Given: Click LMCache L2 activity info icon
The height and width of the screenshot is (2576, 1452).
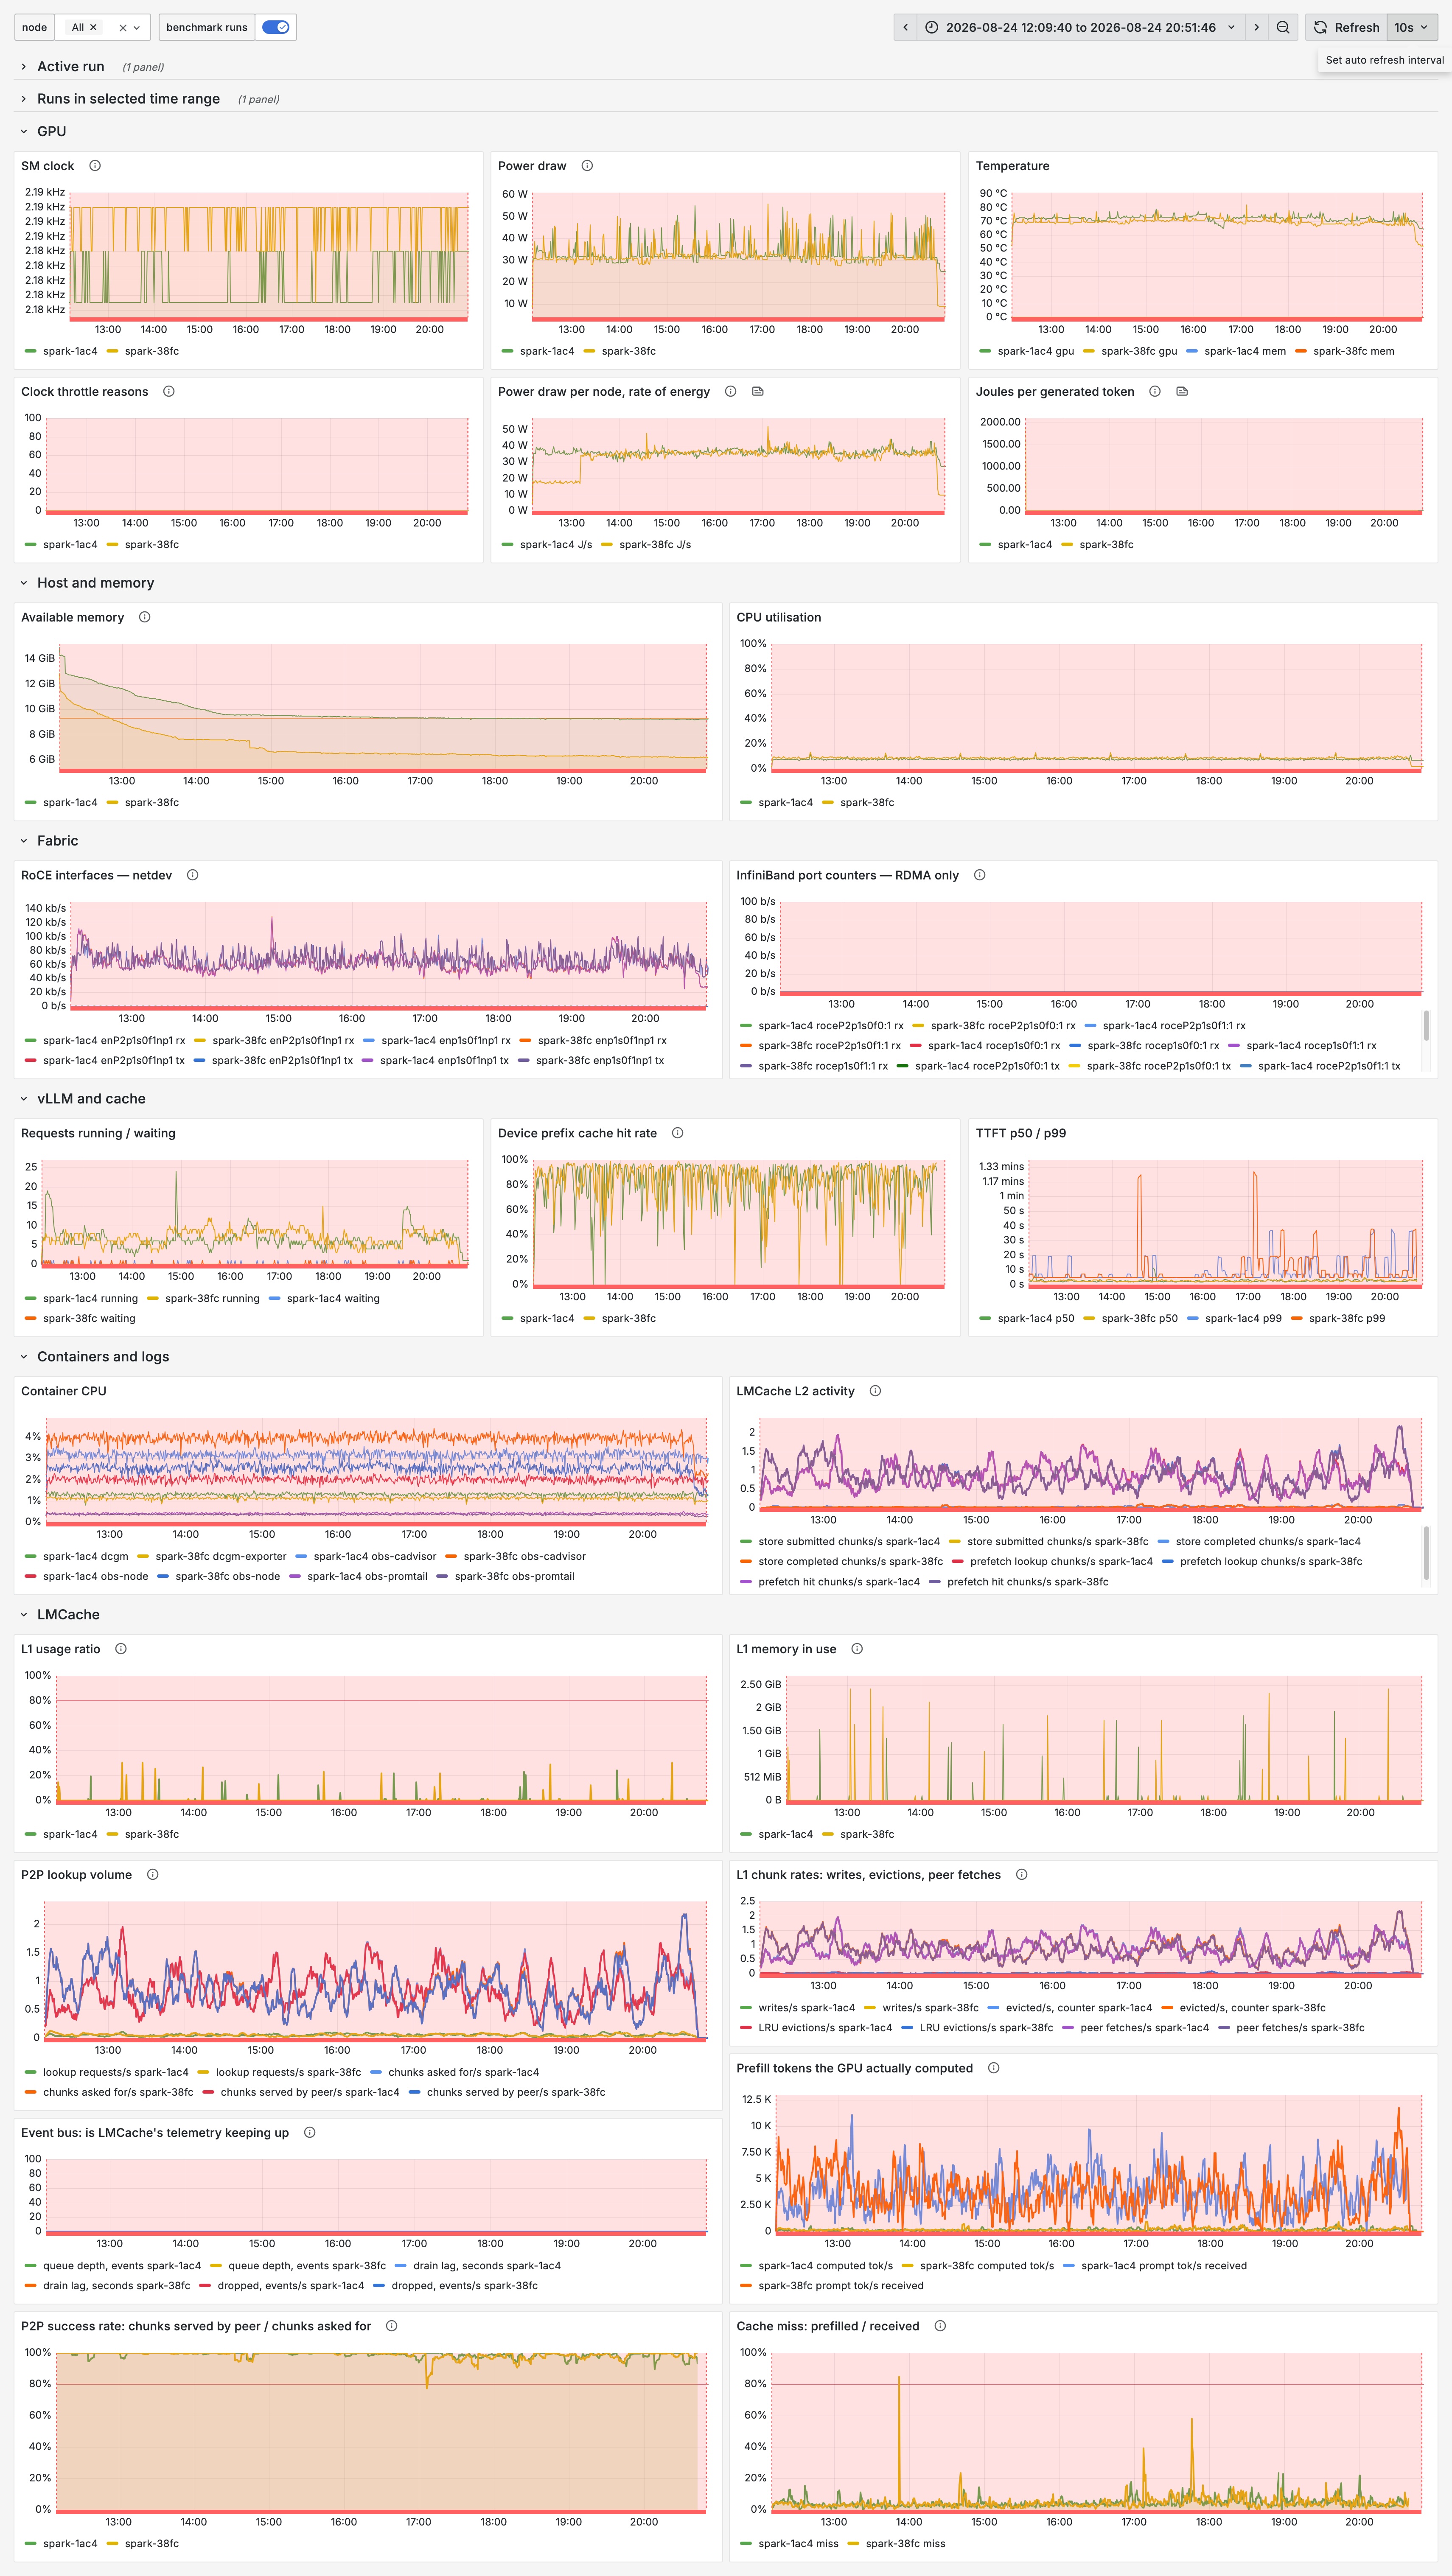Looking at the screenshot, I should point(875,1392).
